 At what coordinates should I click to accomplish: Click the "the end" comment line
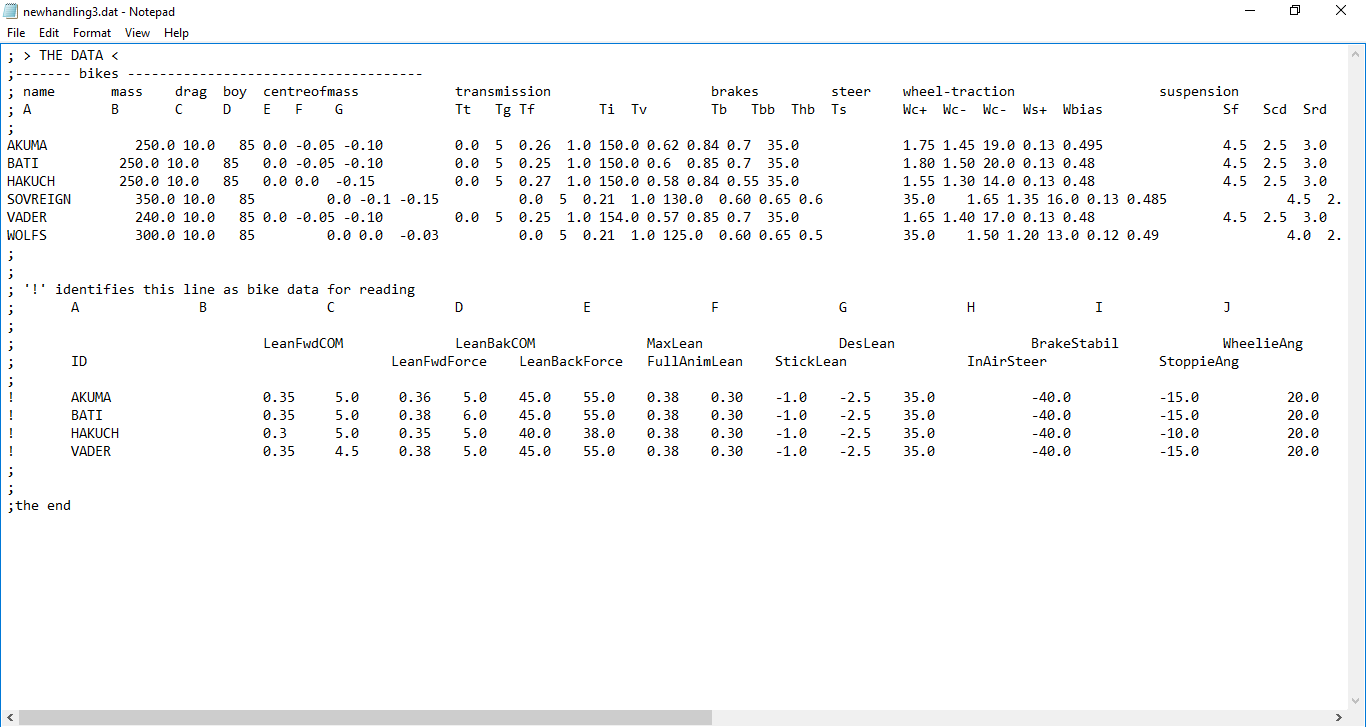click(x=40, y=505)
